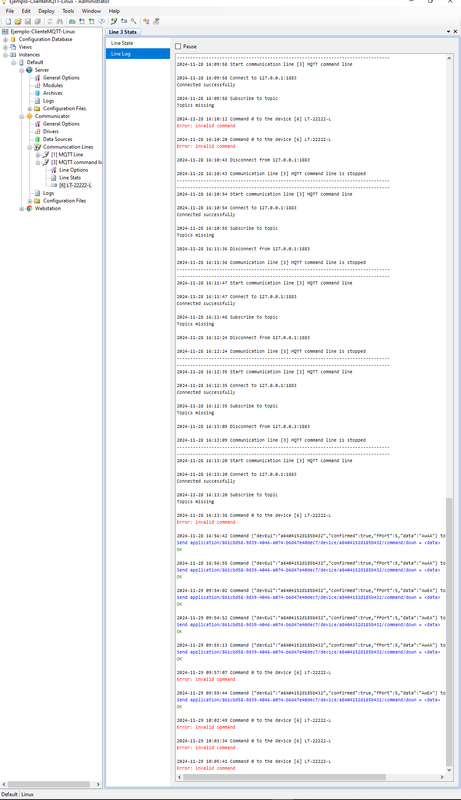Click the Default instance icon
Image resolution: width=461 pixels, height=800 pixels.
(21, 62)
